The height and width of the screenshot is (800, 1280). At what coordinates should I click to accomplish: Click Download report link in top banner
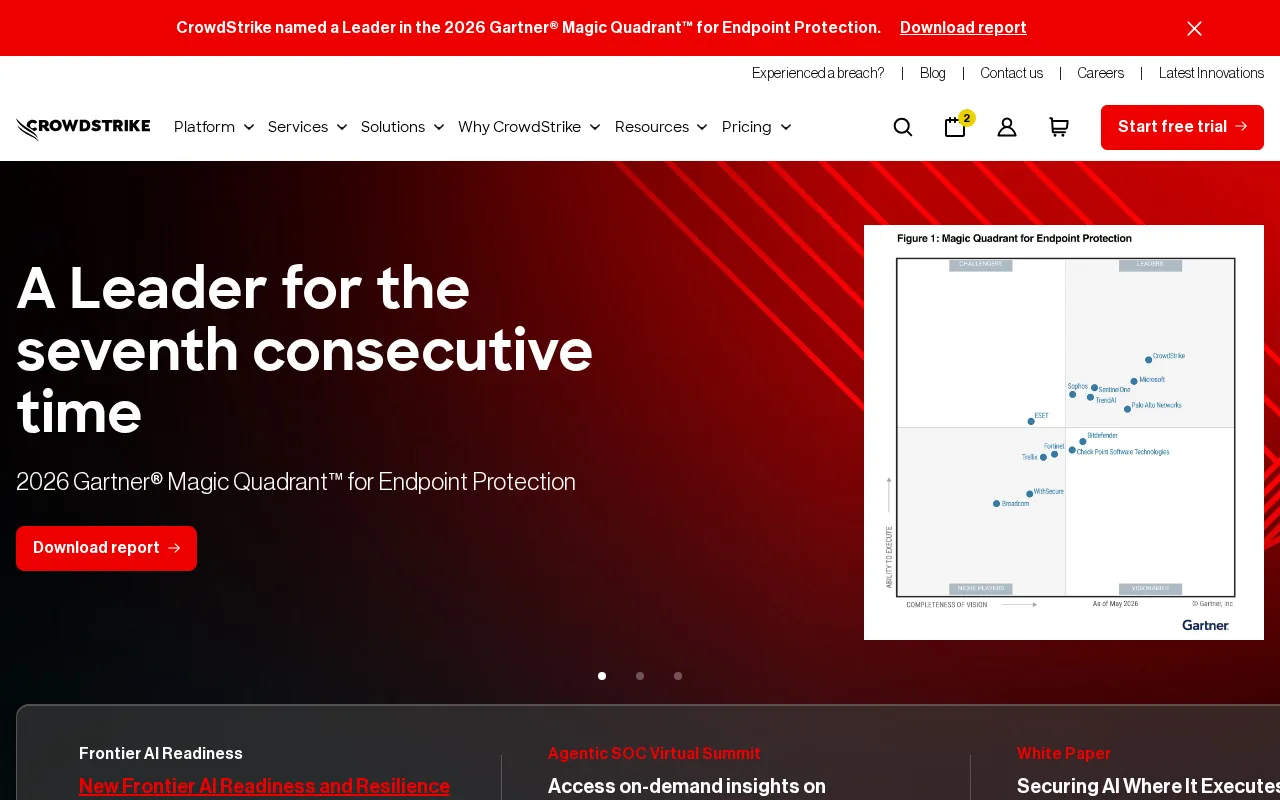coord(963,28)
